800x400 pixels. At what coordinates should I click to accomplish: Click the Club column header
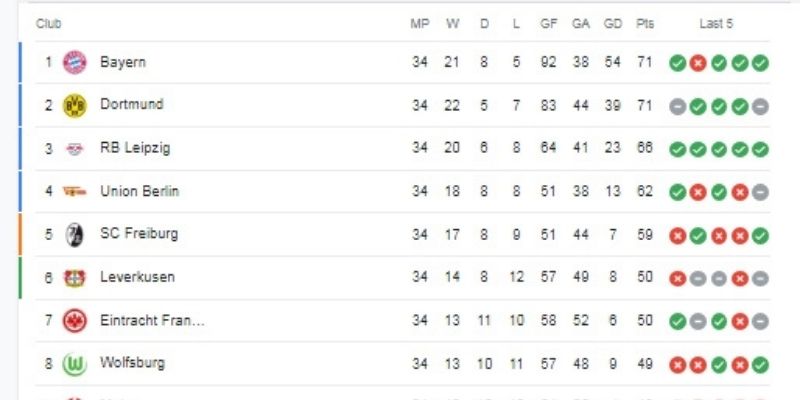tap(48, 24)
